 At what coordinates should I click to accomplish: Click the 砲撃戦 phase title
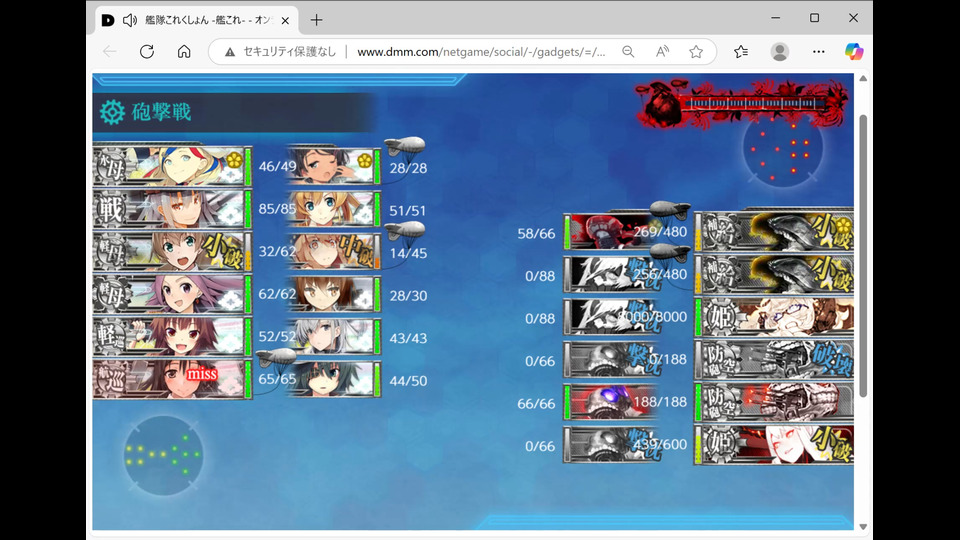pos(162,112)
